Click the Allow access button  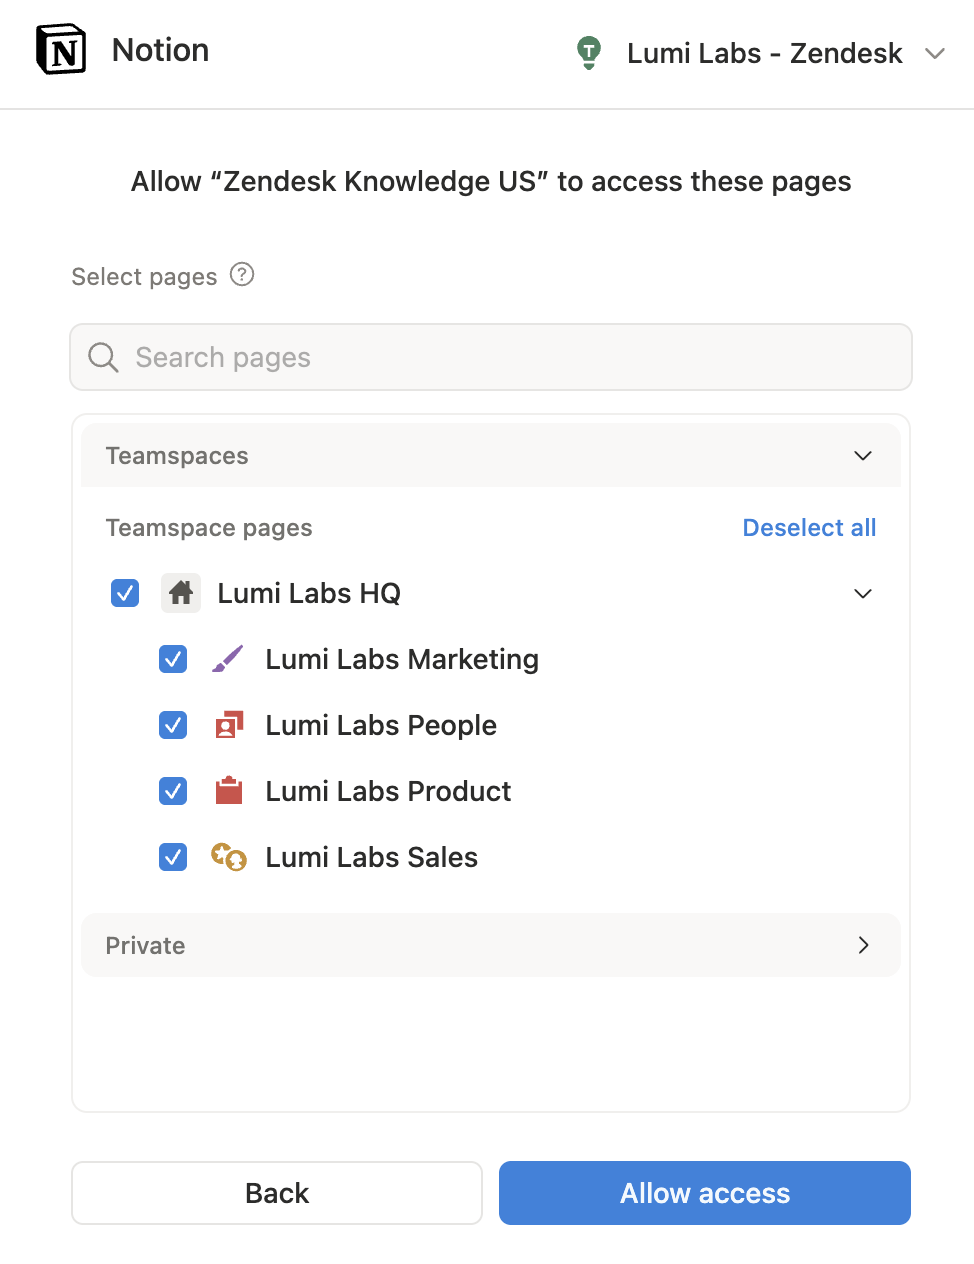(704, 1193)
